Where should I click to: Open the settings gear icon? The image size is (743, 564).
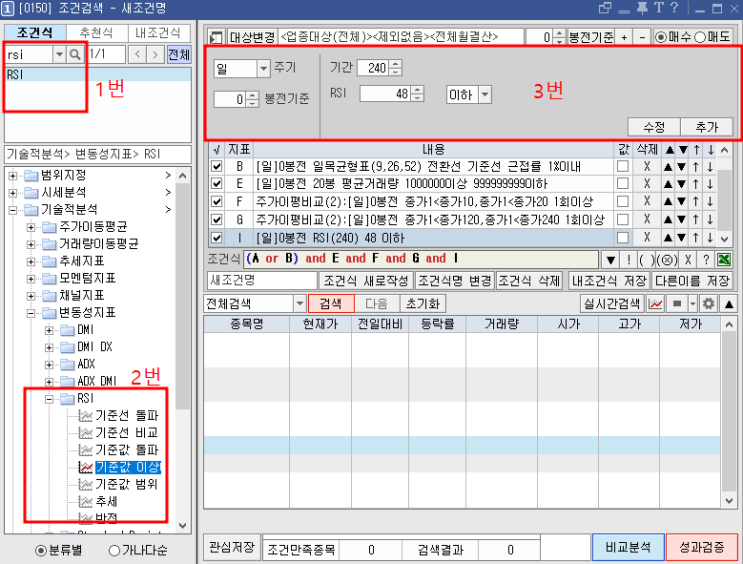click(x=708, y=304)
